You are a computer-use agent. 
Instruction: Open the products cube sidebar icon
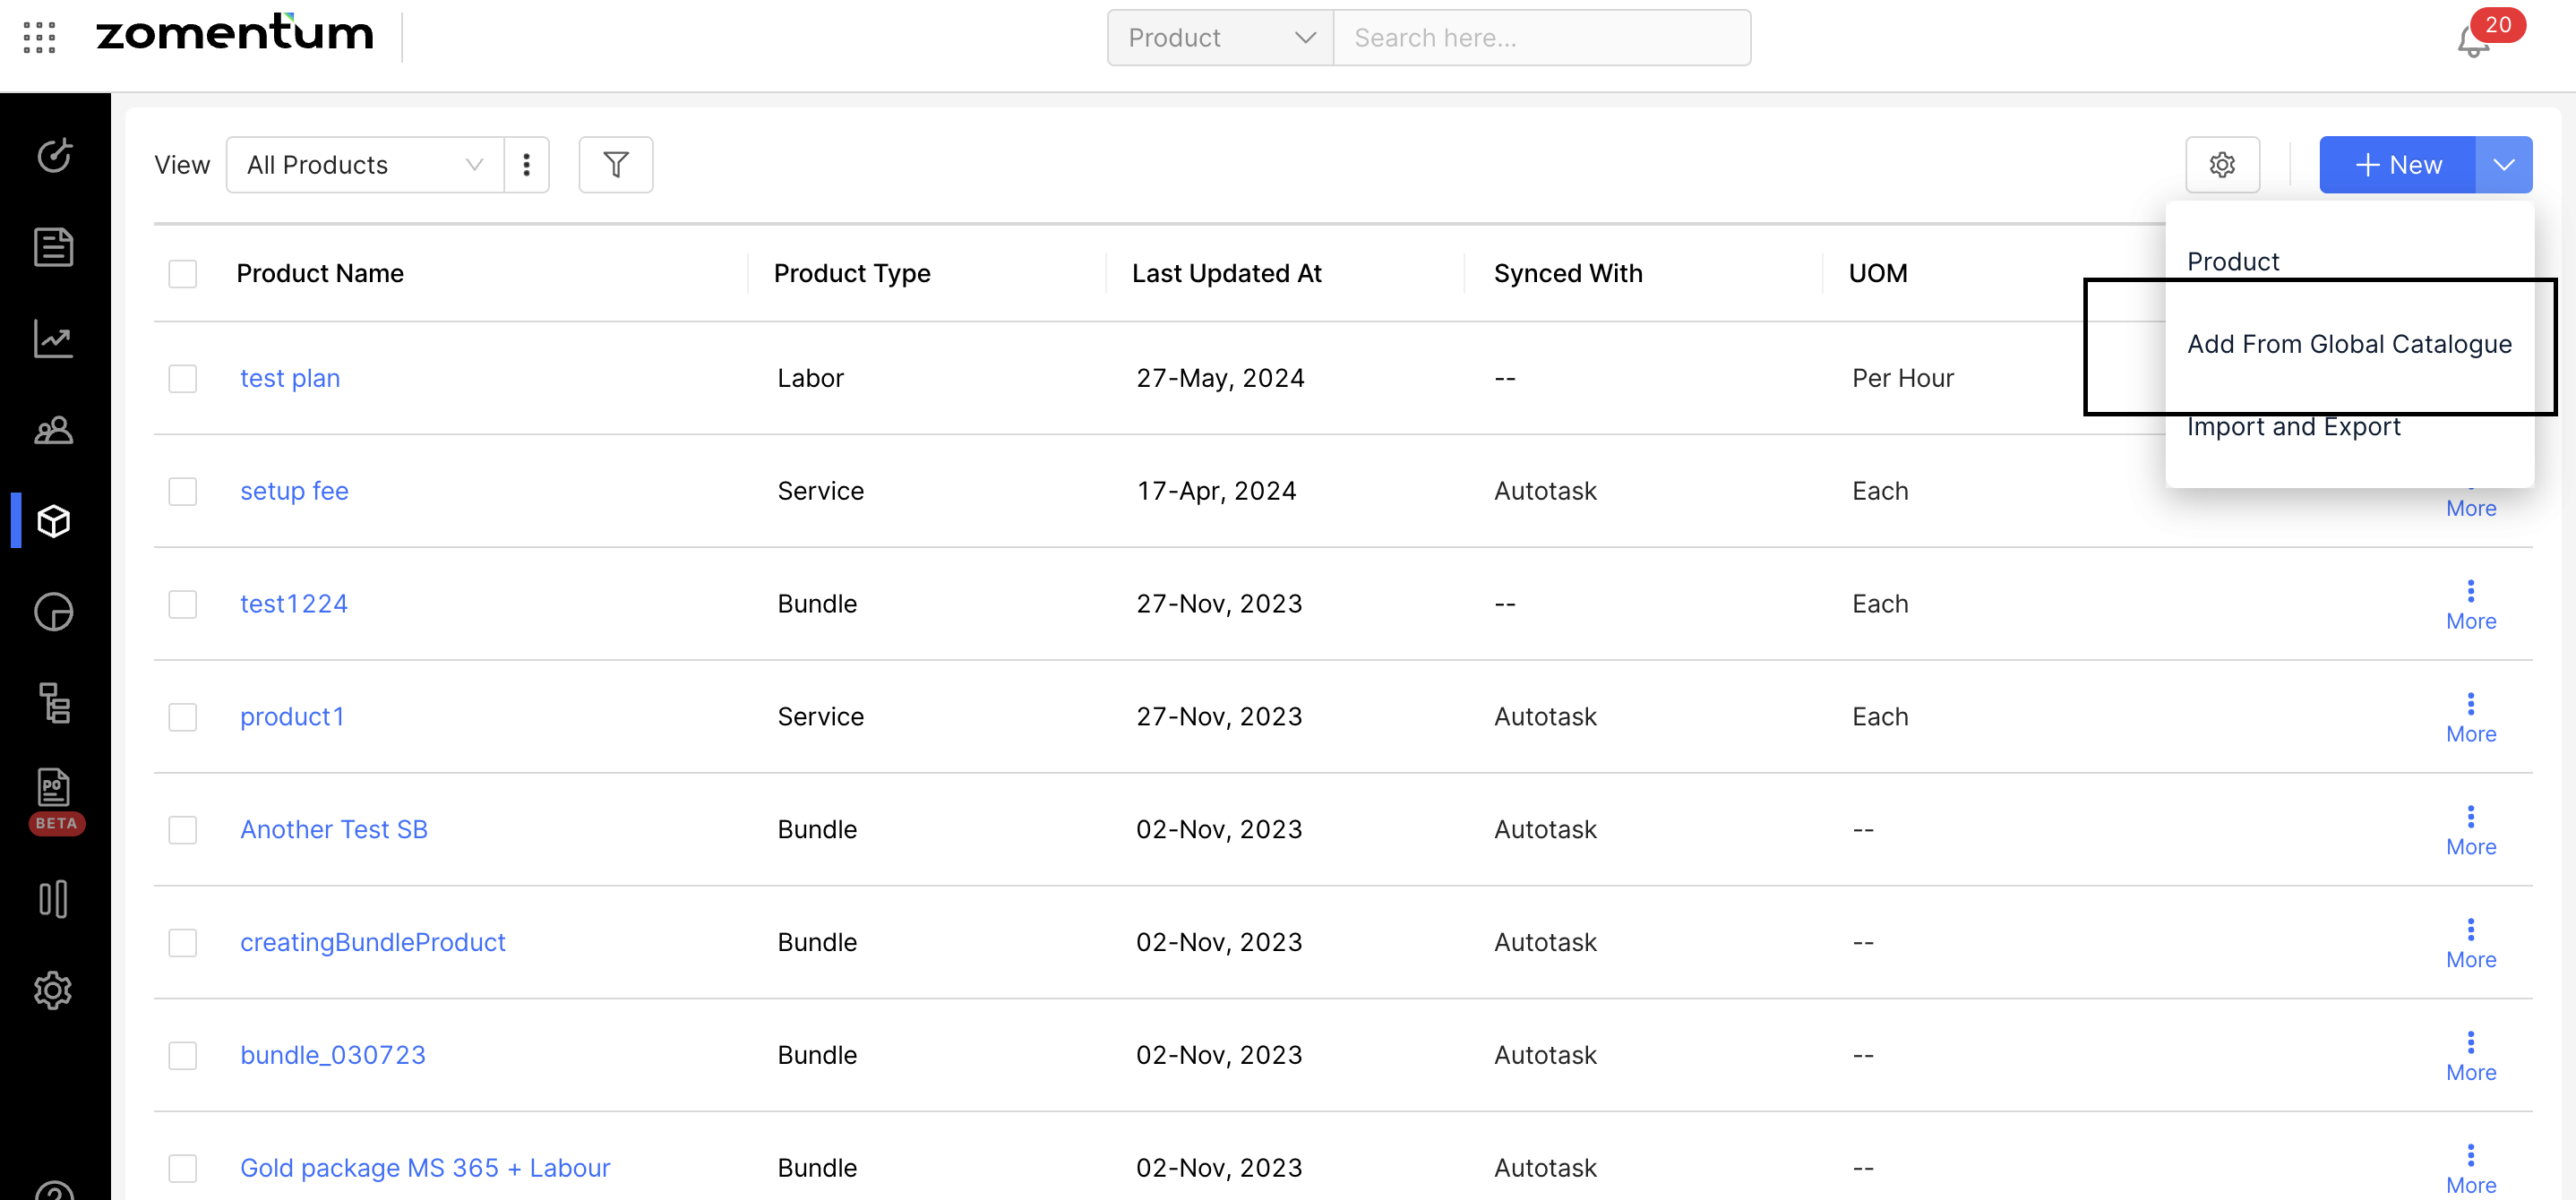54,521
